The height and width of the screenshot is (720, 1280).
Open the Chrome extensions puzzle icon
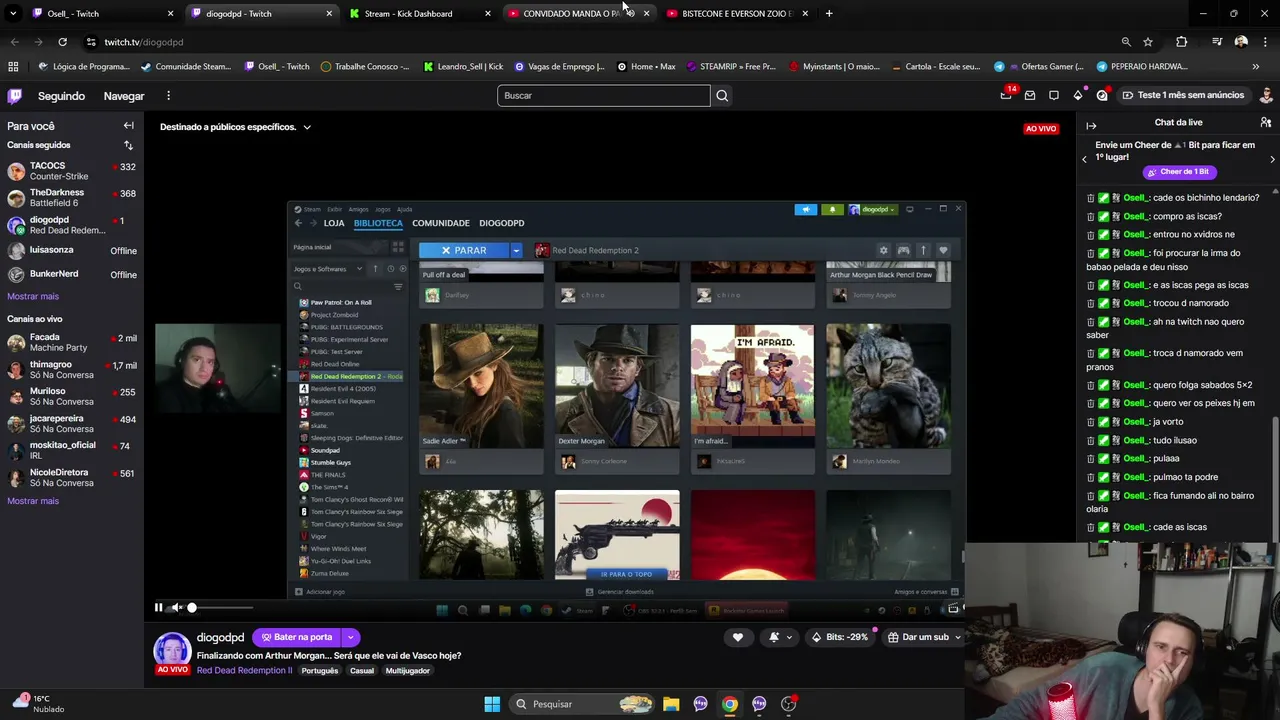[x=1181, y=42]
